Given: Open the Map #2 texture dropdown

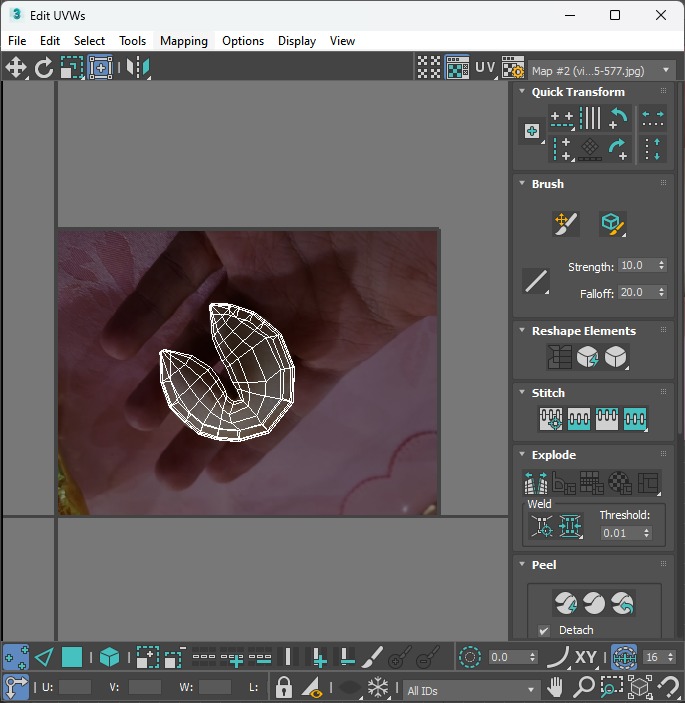Looking at the screenshot, I should [x=601, y=70].
